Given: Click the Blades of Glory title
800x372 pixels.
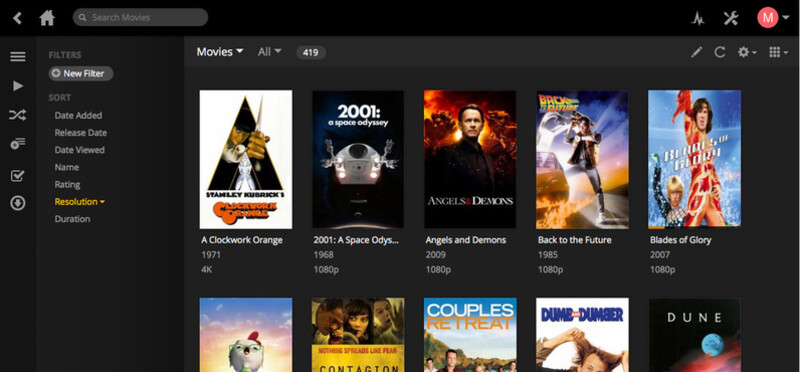Looking at the screenshot, I should (x=681, y=240).
